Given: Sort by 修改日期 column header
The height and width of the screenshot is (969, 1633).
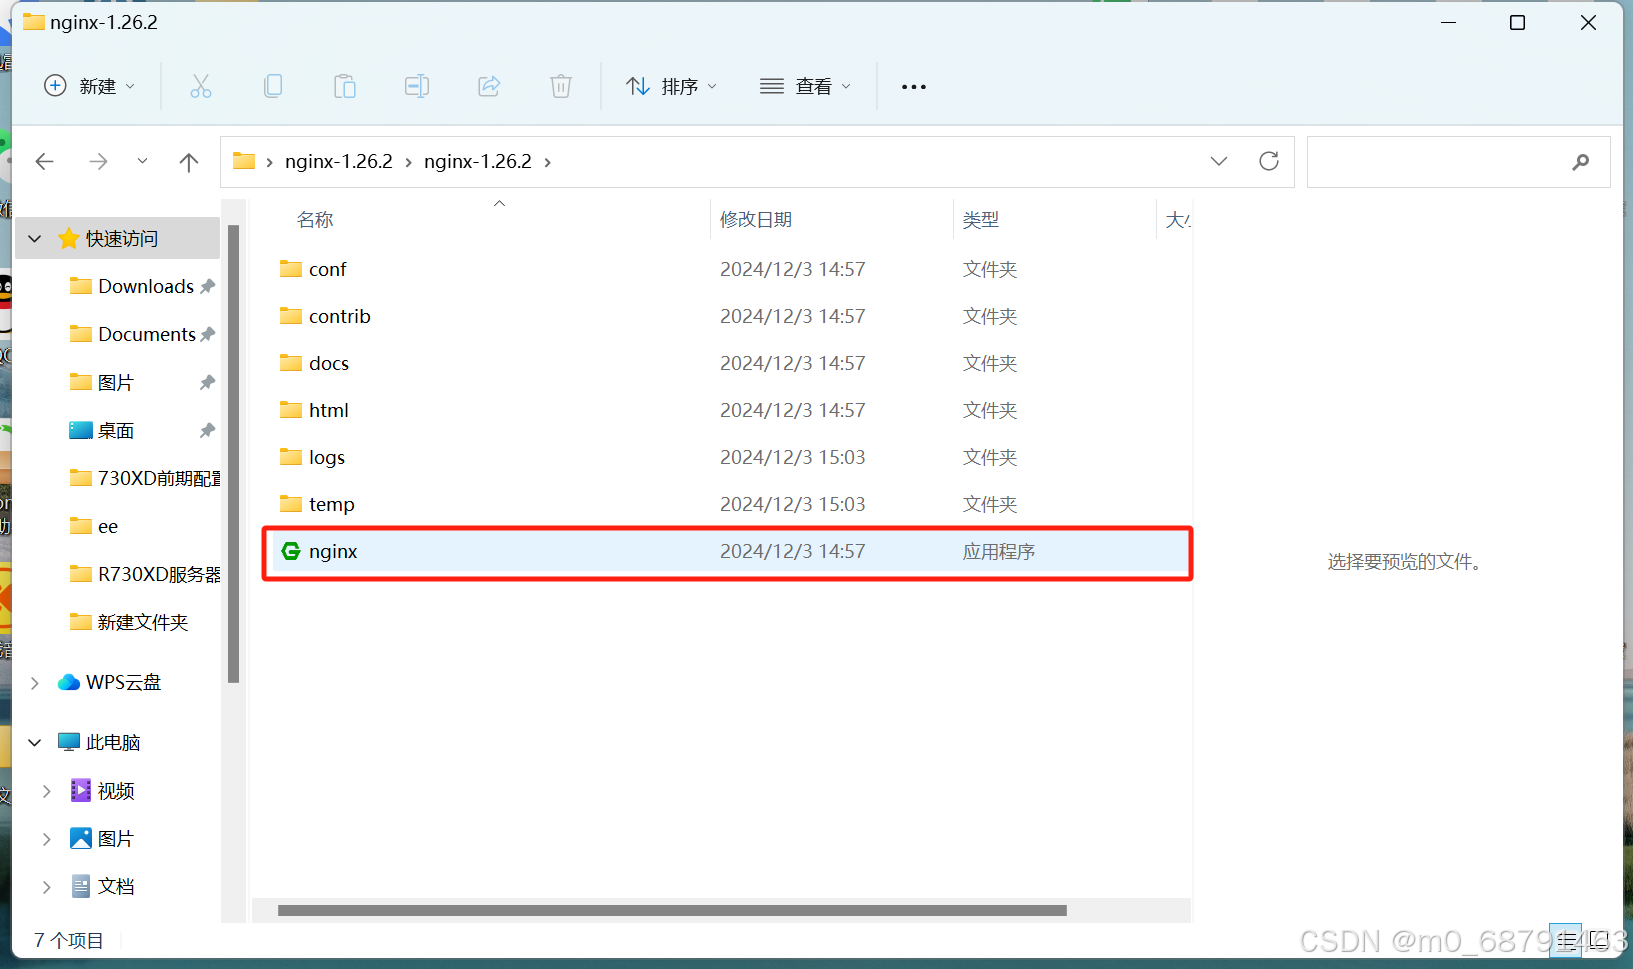Looking at the screenshot, I should click(x=756, y=219).
